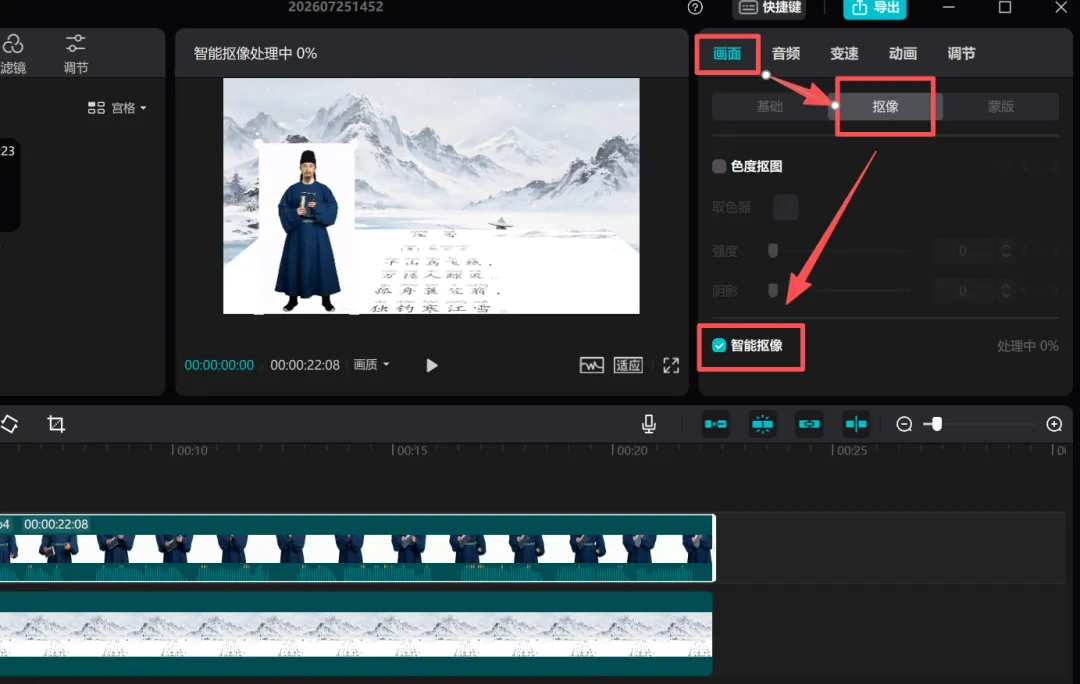Toggle clip linkage icon
The height and width of the screenshot is (684, 1080).
[x=809, y=424]
